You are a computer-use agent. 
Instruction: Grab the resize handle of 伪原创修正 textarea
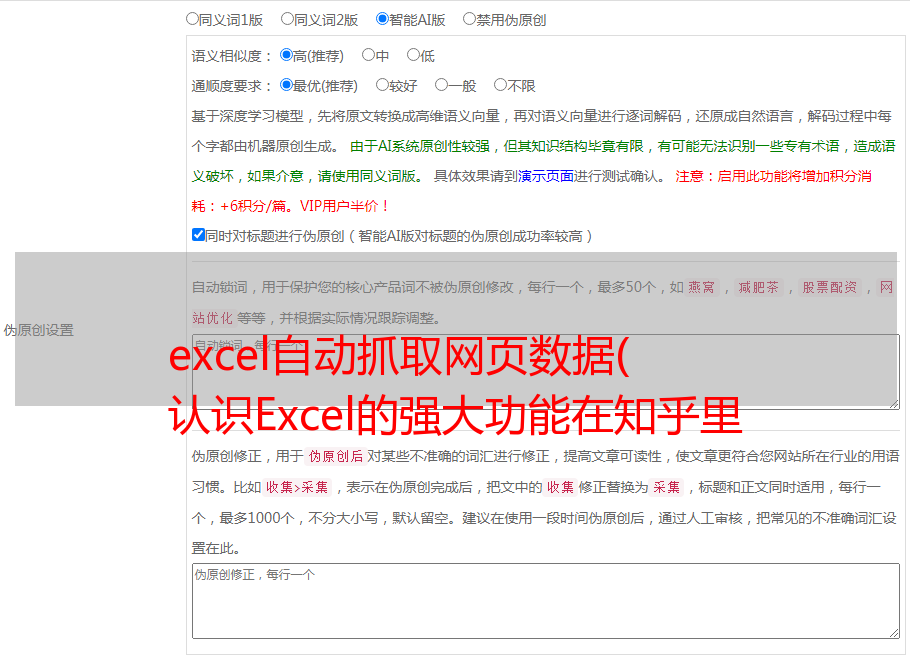[x=894, y=634]
